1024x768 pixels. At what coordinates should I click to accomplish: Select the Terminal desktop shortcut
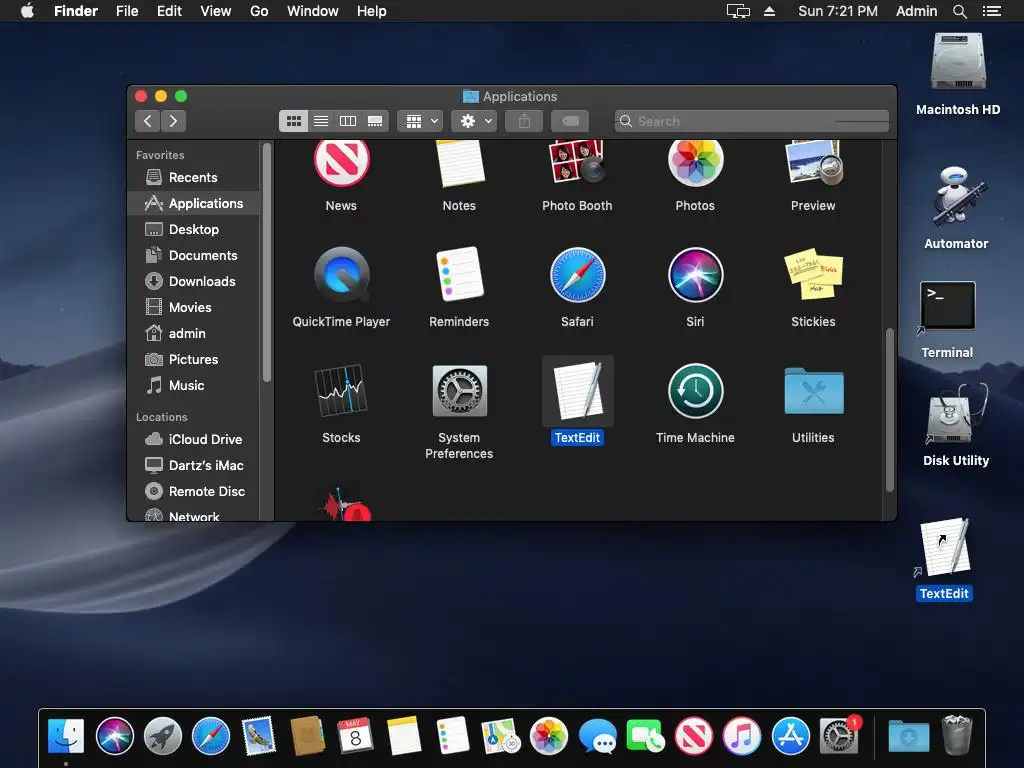click(x=948, y=306)
